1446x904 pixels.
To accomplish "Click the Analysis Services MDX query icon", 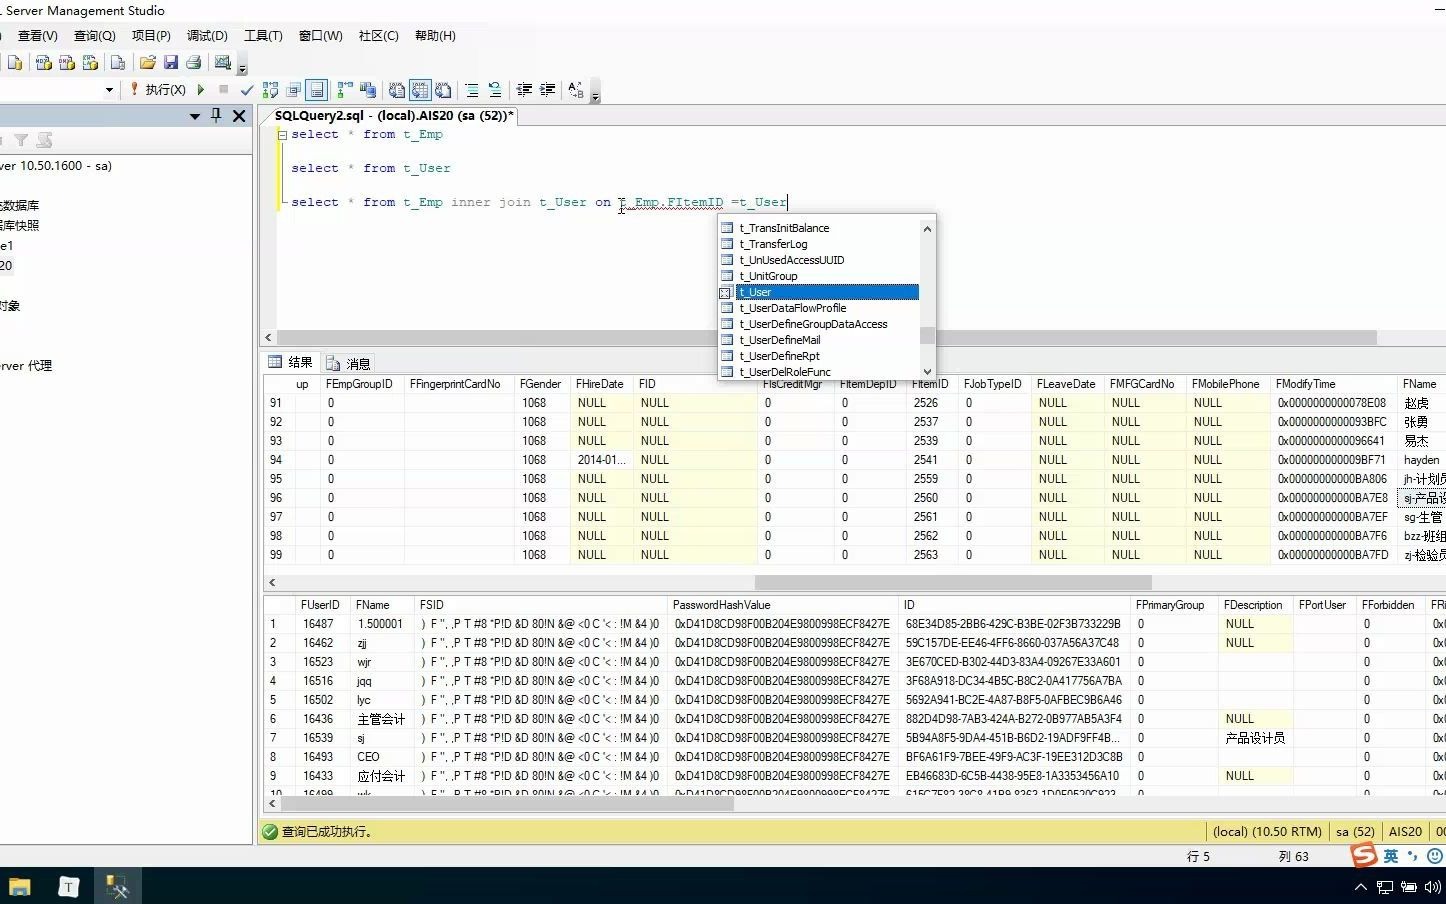I will tap(44, 62).
